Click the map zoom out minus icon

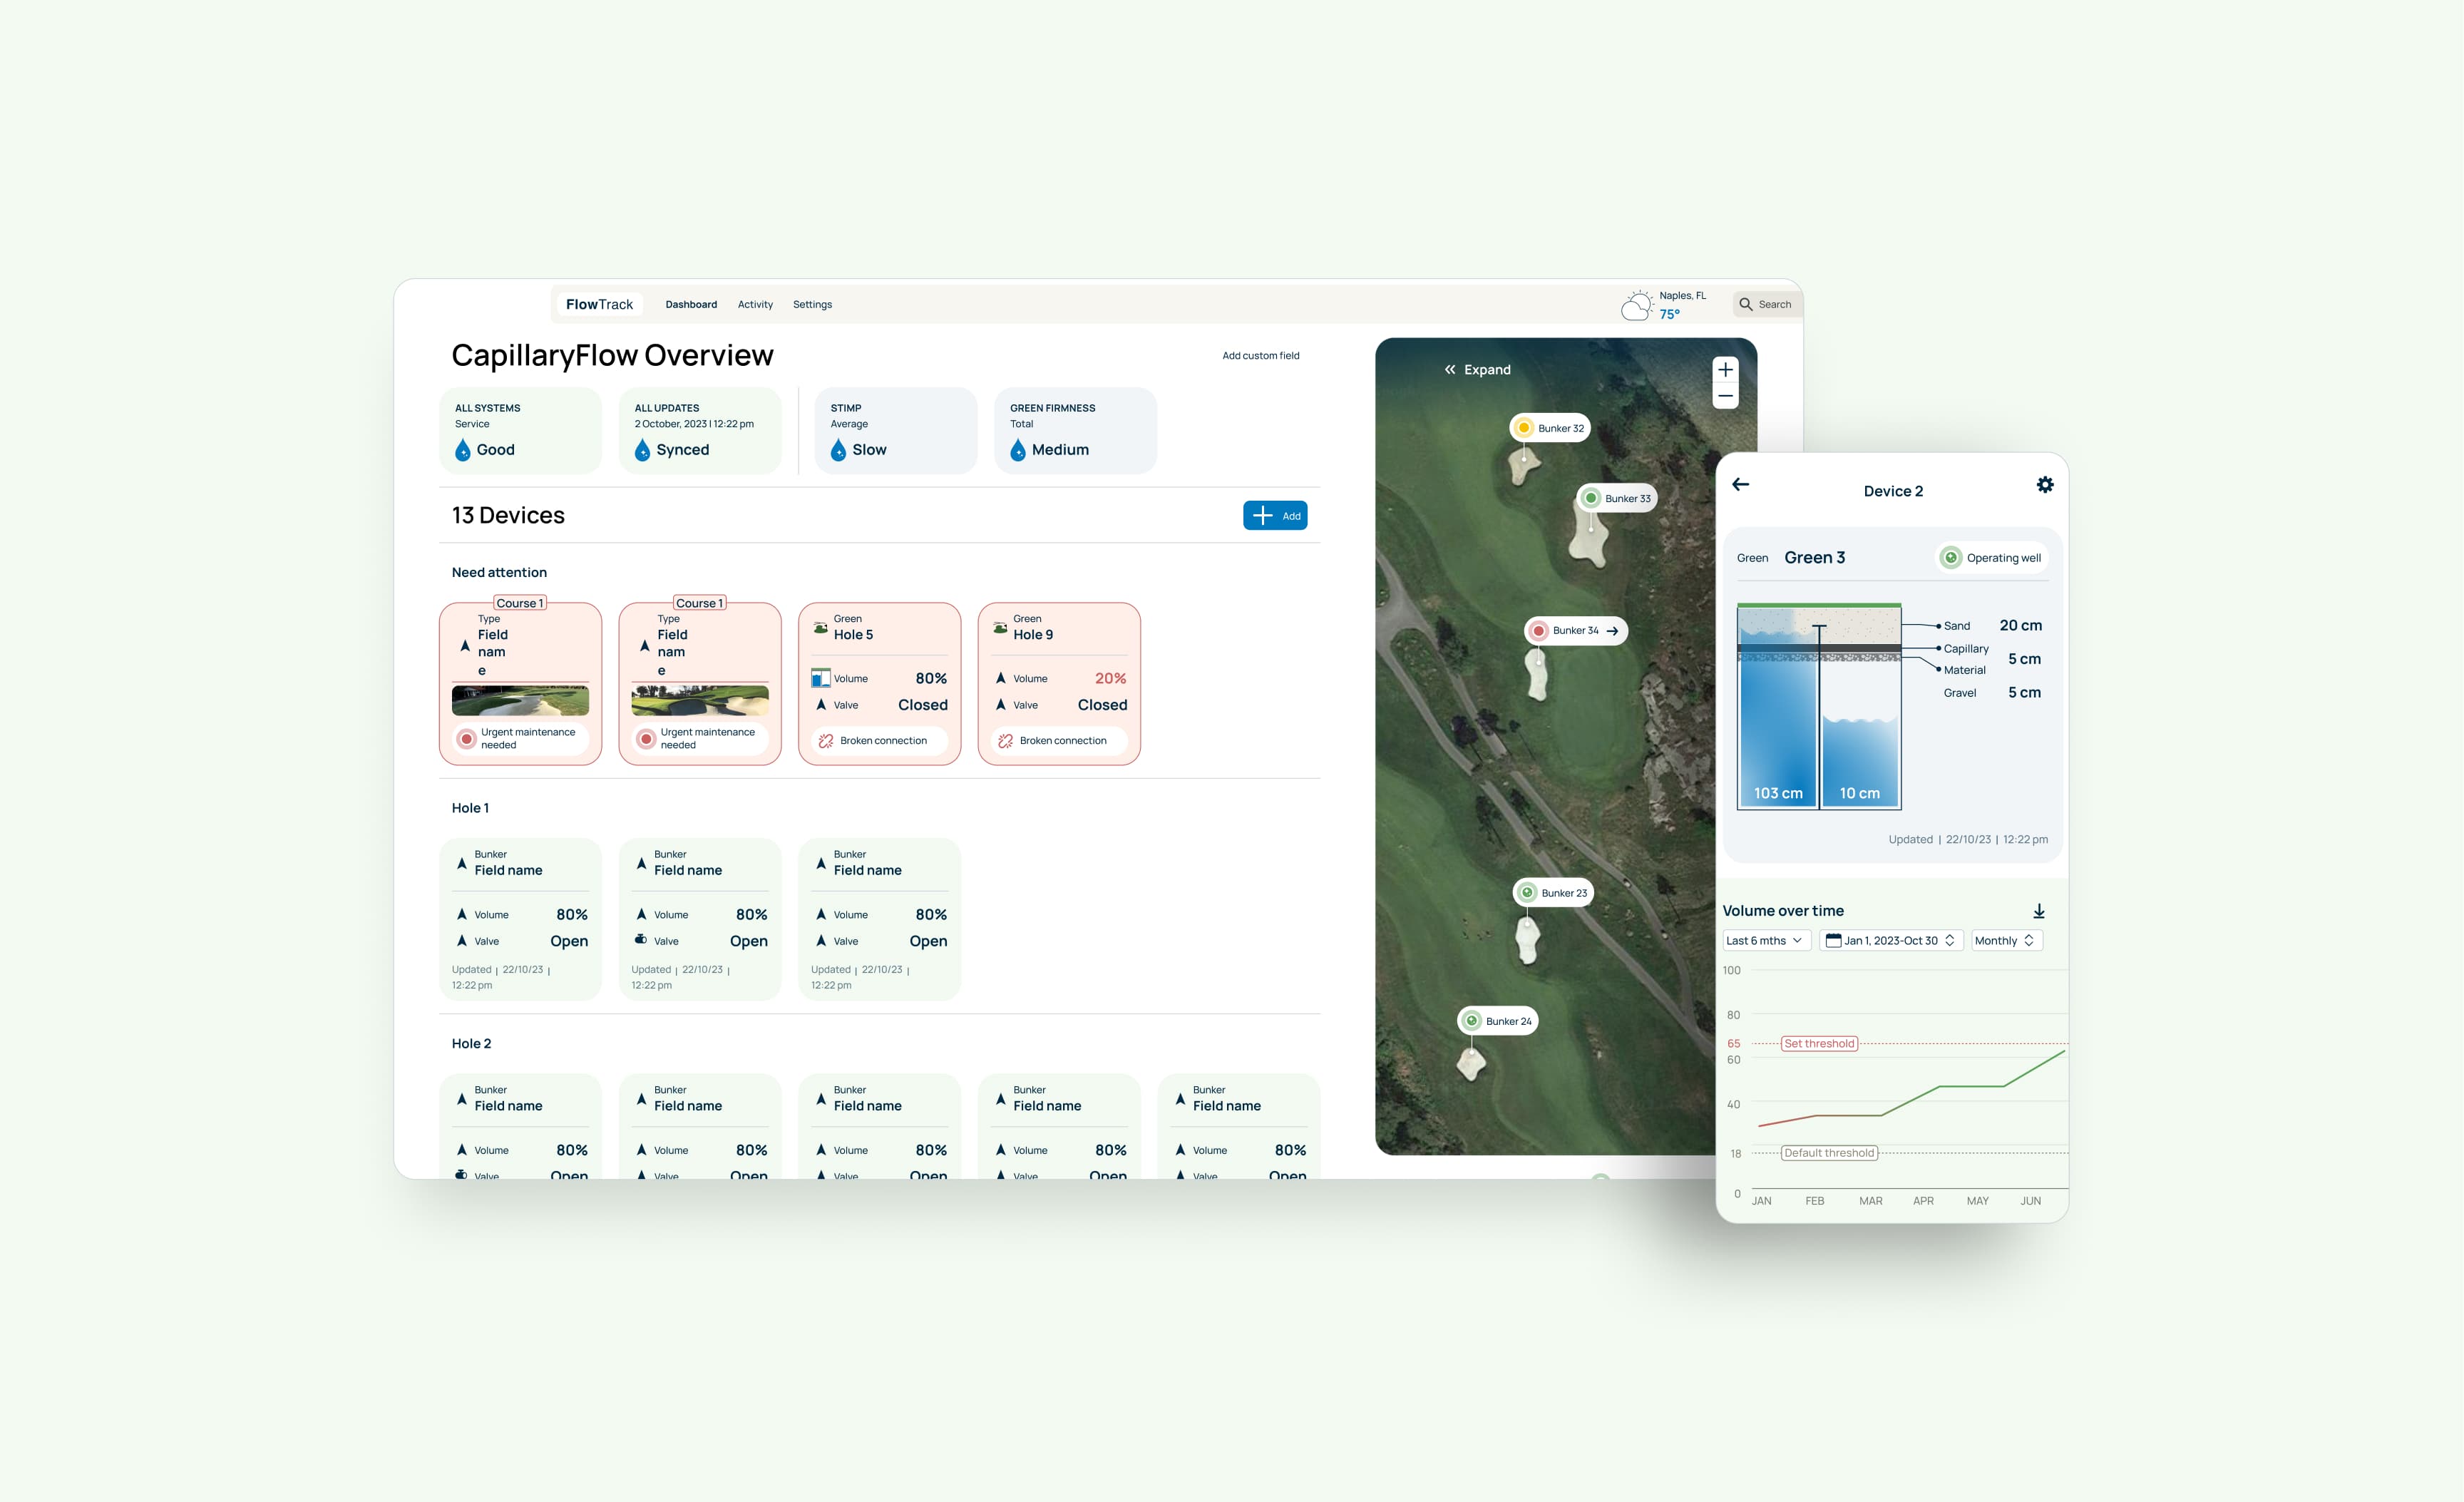1725,396
